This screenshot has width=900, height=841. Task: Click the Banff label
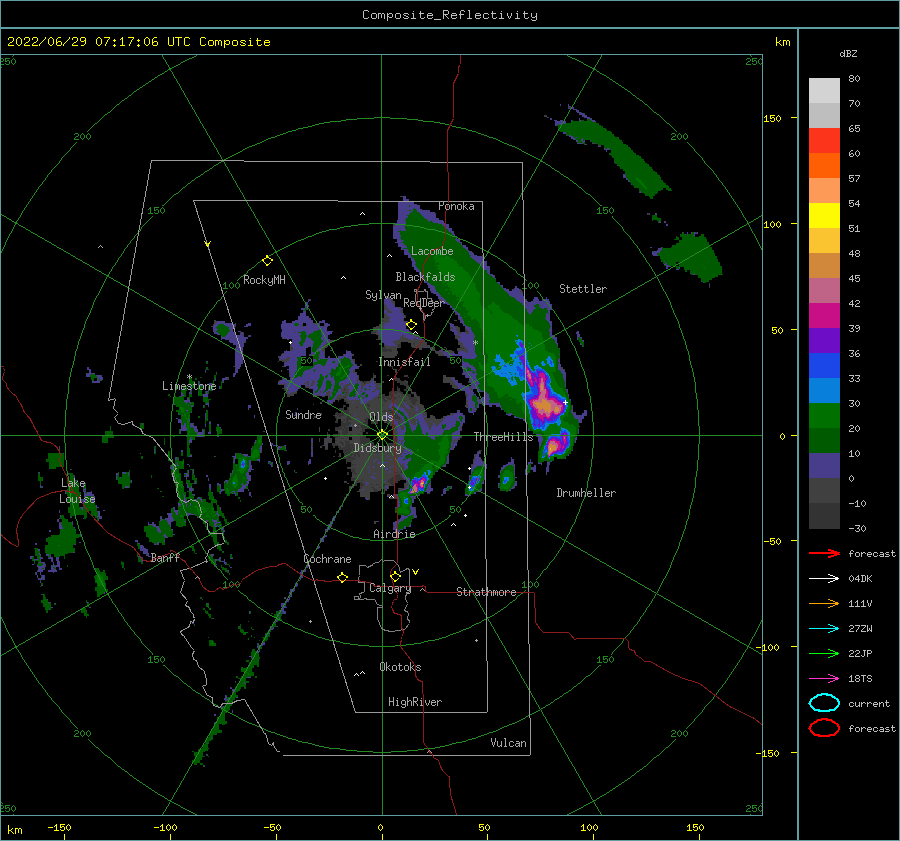tap(165, 557)
